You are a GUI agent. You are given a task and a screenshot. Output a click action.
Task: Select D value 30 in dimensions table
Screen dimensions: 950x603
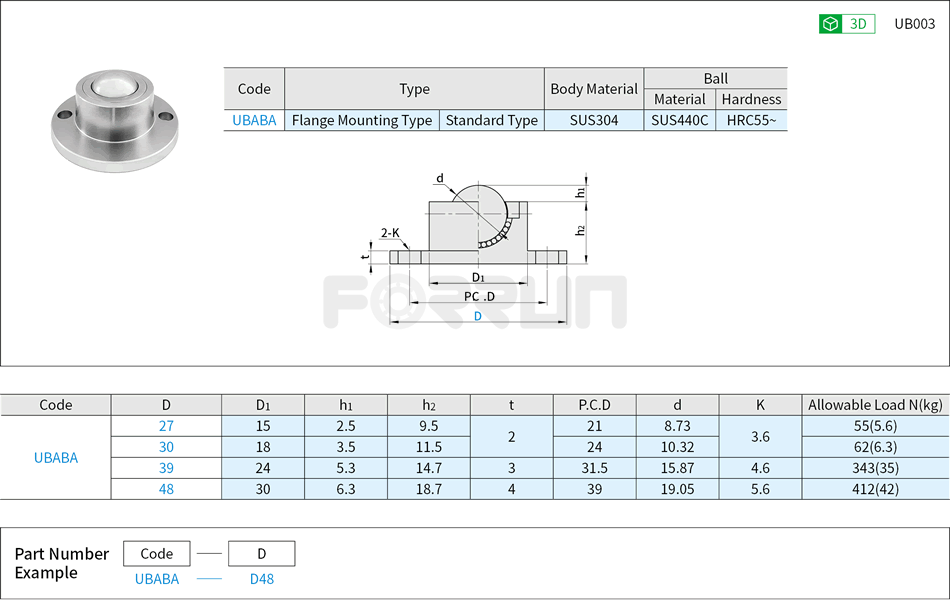pos(166,447)
